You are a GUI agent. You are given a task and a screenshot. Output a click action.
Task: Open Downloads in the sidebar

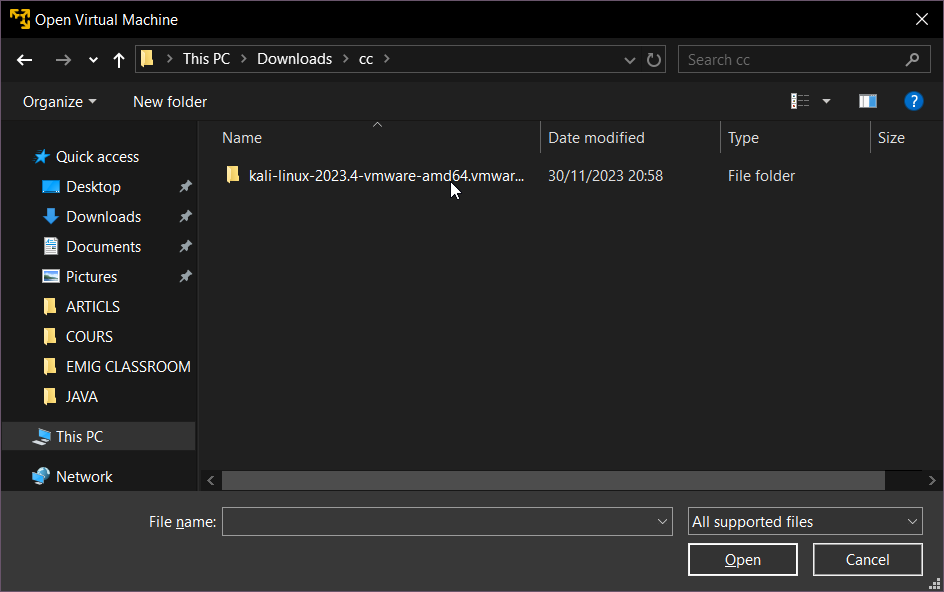click(x=104, y=217)
